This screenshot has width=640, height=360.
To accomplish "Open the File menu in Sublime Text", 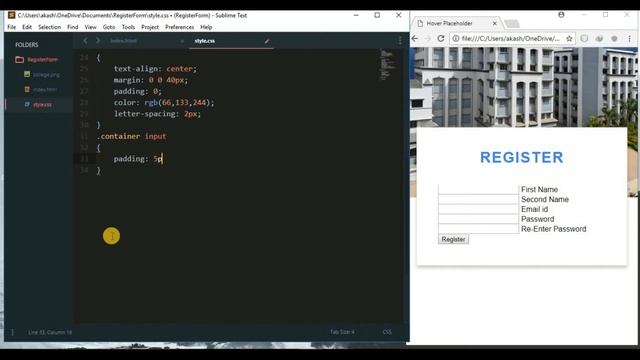I will (11, 27).
